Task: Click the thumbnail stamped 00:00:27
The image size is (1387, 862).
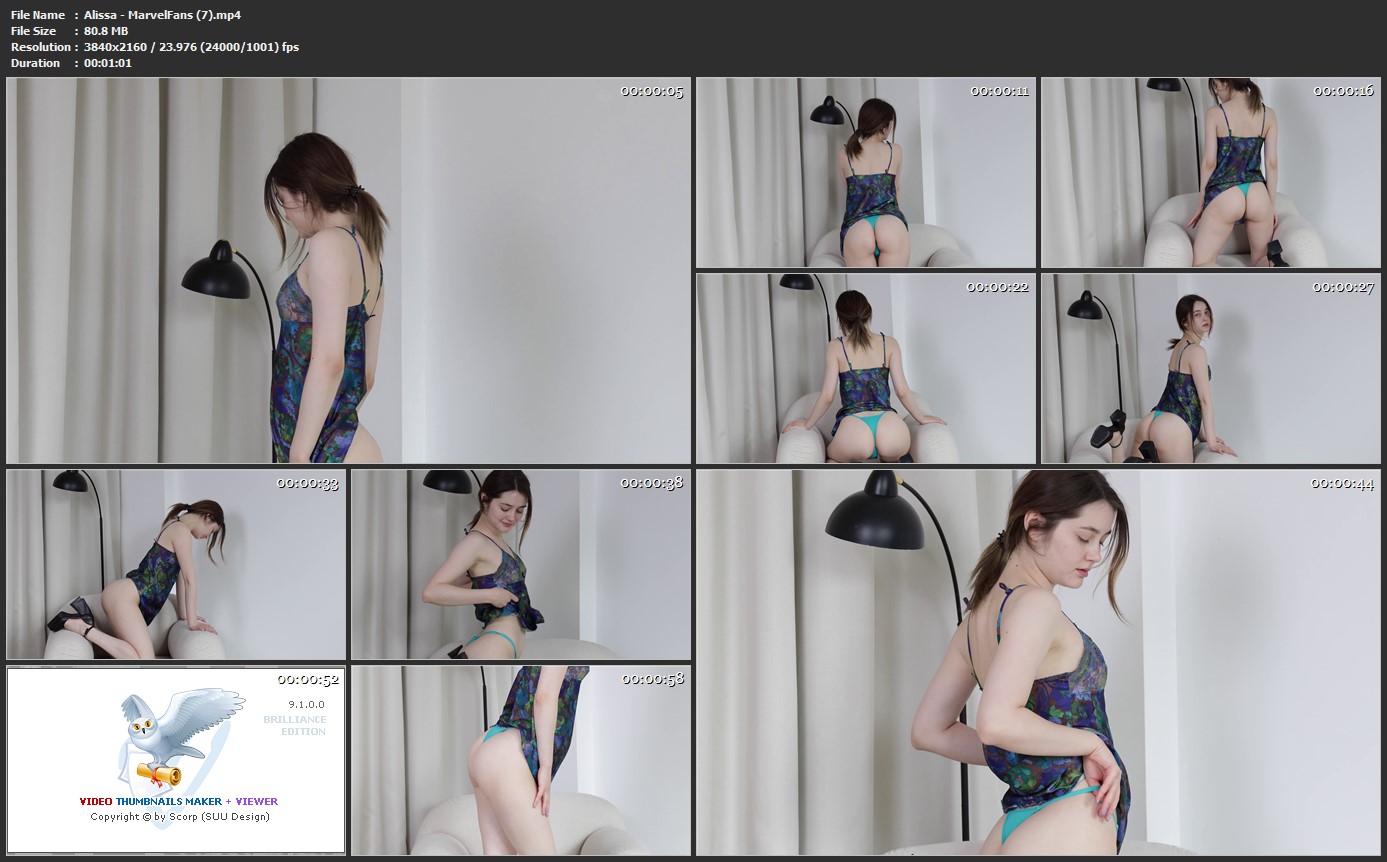Action: [1211, 369]
